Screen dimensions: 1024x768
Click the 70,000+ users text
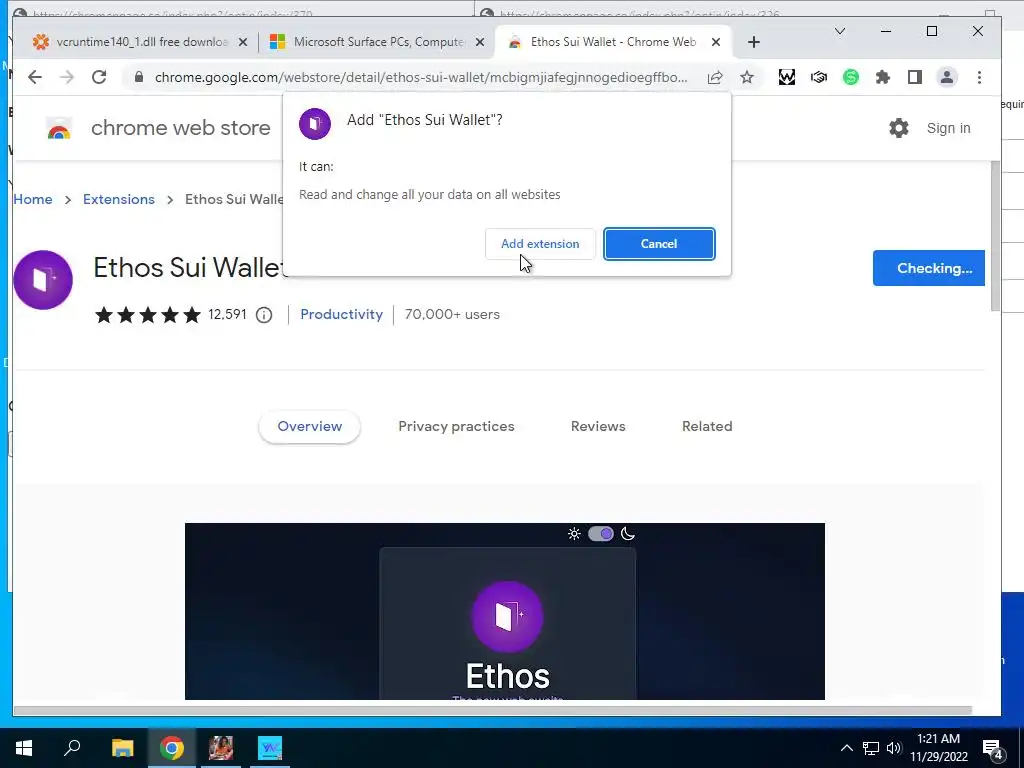click(452, 314)
